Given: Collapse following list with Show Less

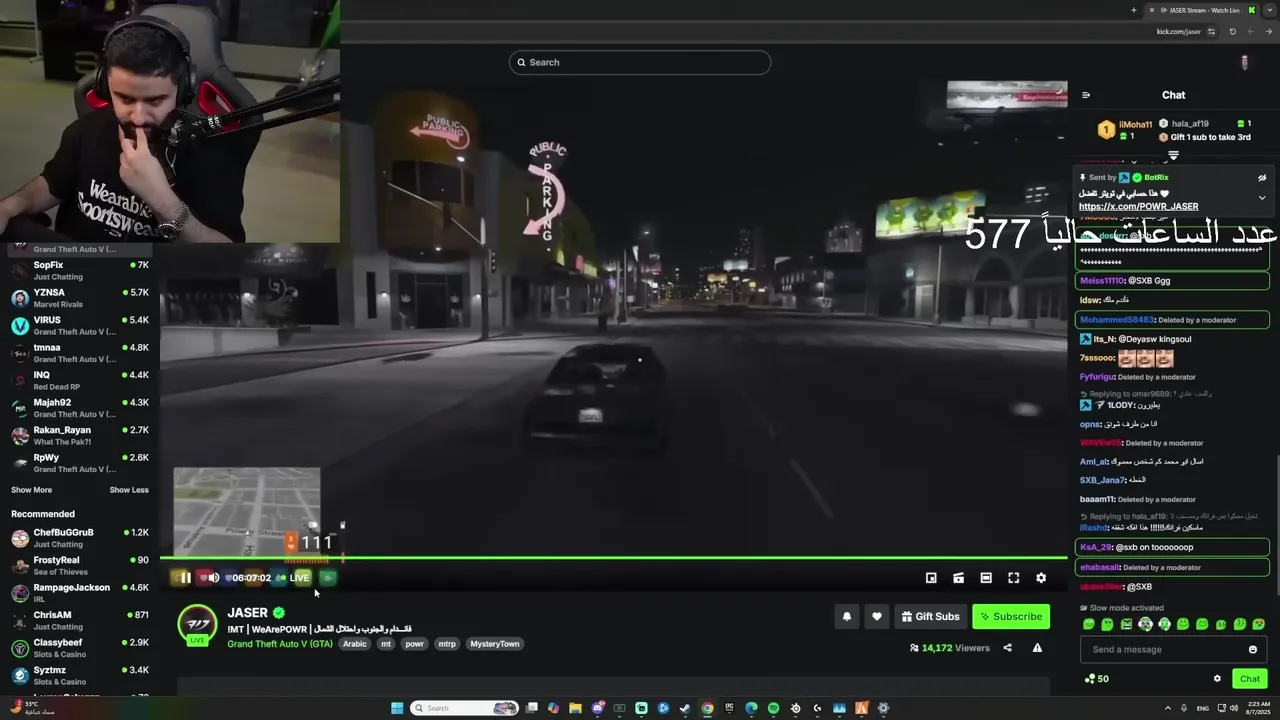Looking at the screenshot, I should coord(129,490).
